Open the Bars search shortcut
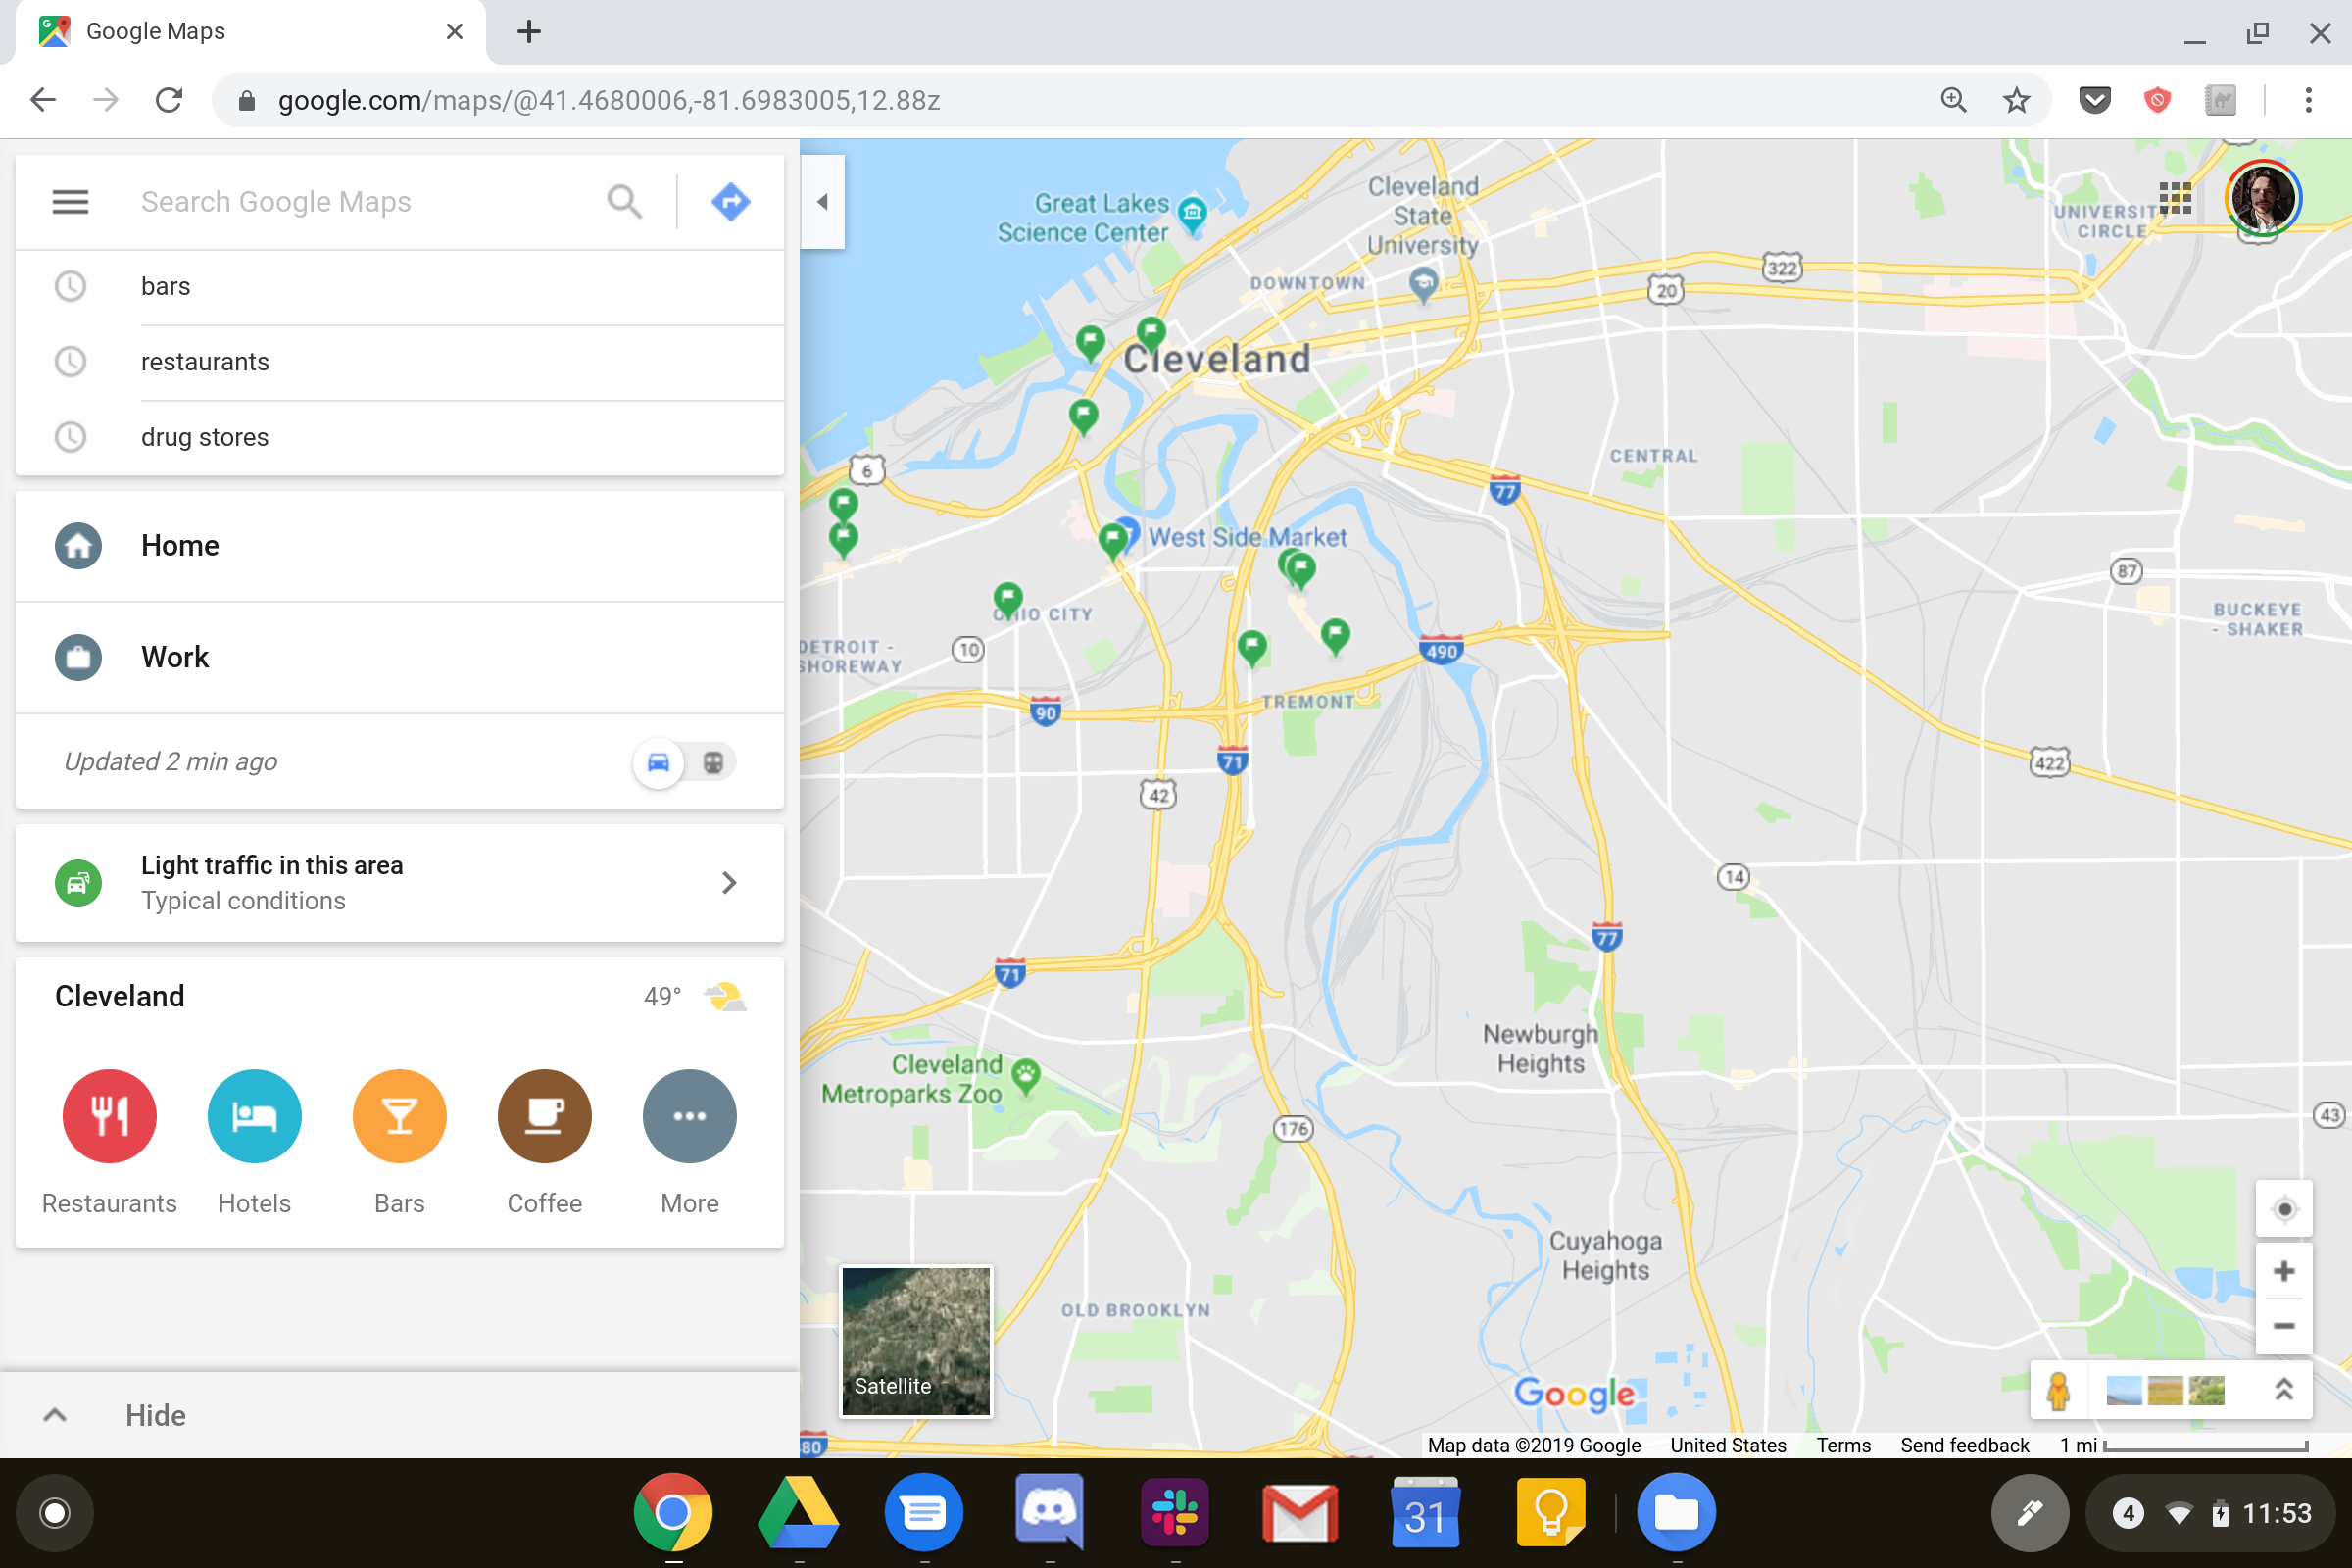The width and height of the screenshot is (2352, 1568). click(399, 1116)
